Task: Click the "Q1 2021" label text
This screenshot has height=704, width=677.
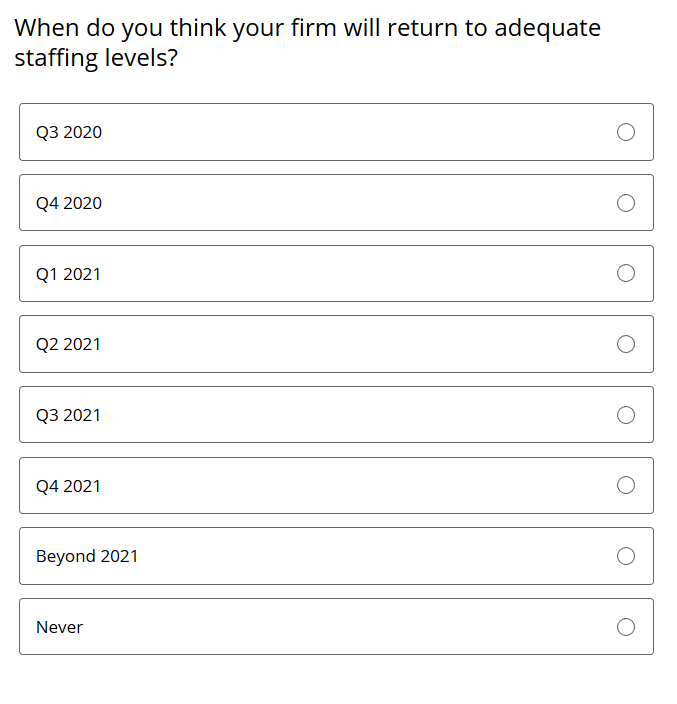Action: coord(68,274)
